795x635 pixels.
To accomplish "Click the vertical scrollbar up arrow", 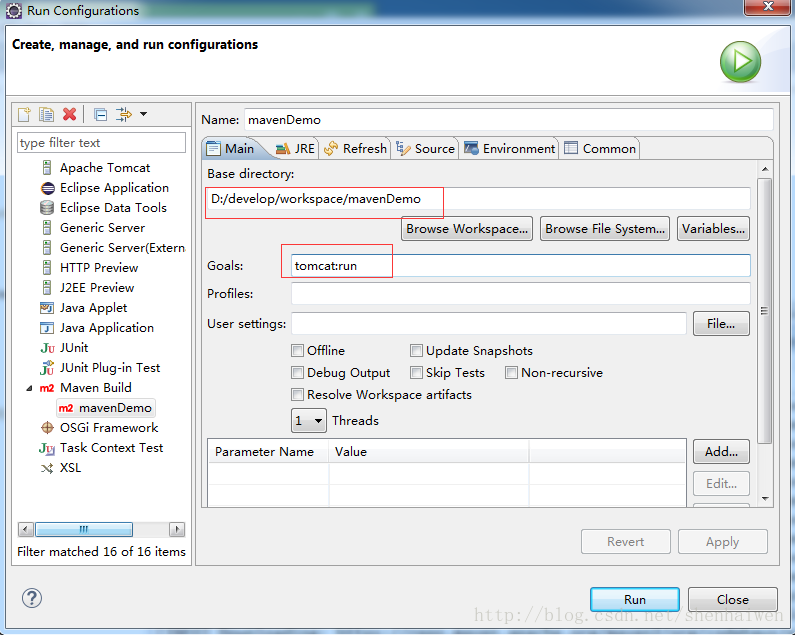I will pyautogui.click(x=765, y=169).
